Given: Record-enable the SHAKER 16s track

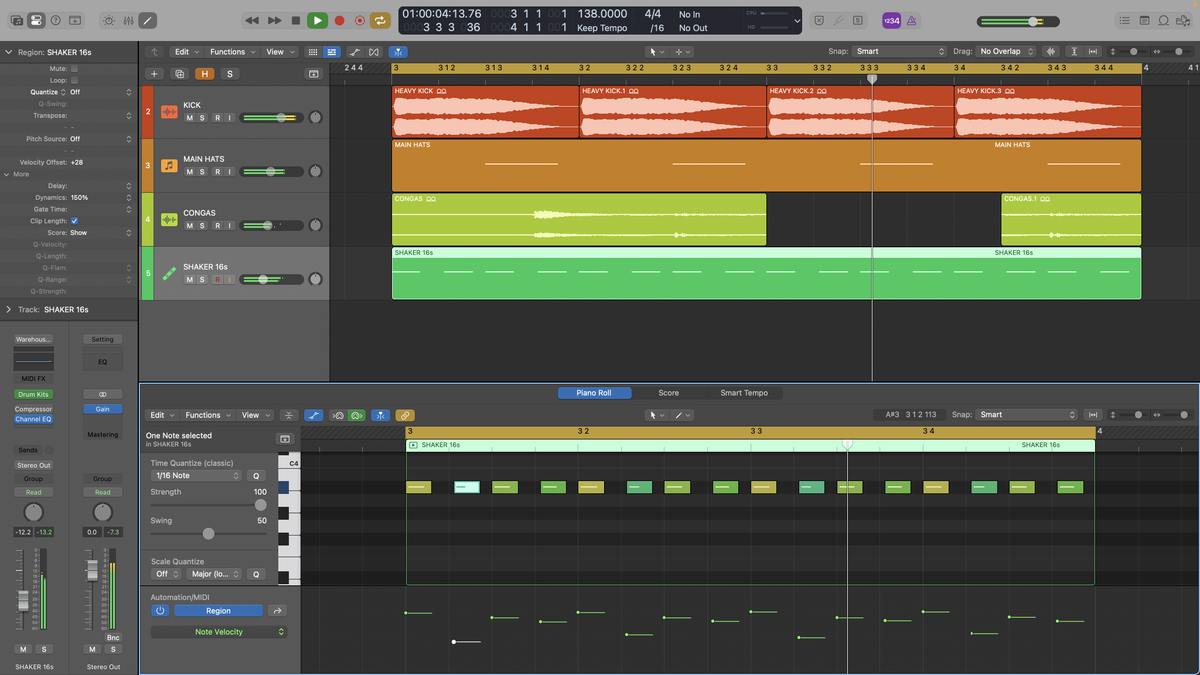Looking at the screenshot, I should coord(216,280).
